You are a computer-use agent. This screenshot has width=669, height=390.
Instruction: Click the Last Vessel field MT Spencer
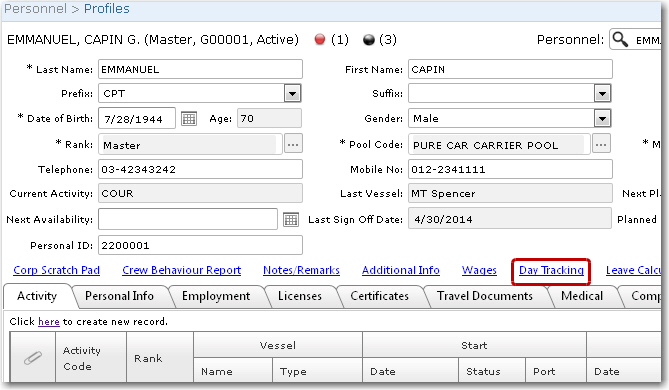510,193
